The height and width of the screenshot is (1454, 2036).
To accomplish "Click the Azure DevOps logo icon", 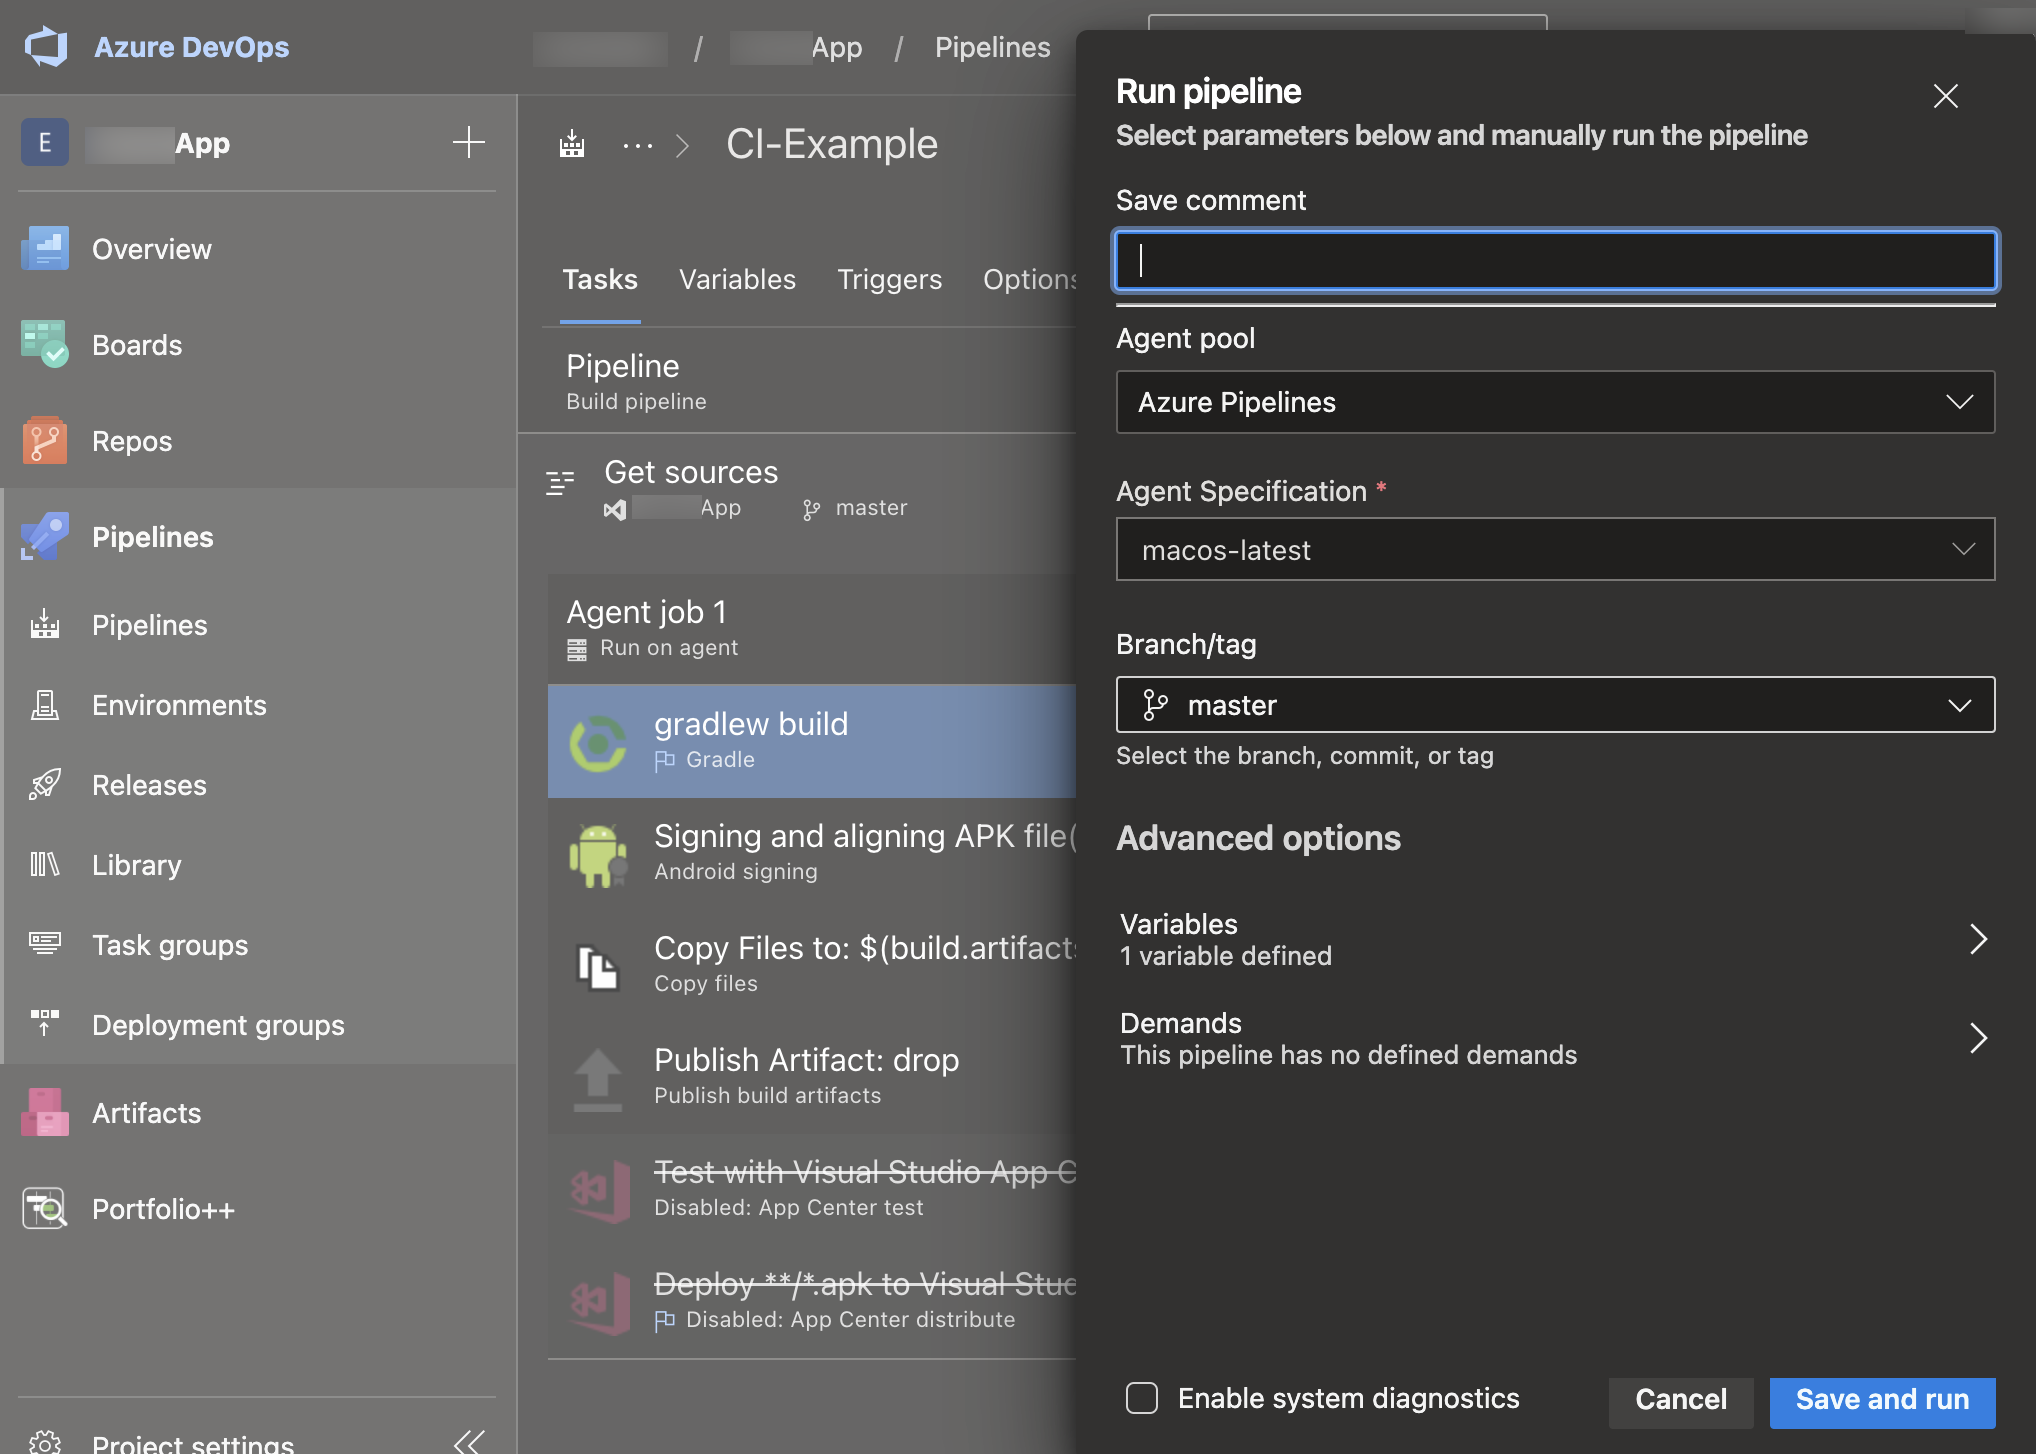I will (x=46, y=47).
